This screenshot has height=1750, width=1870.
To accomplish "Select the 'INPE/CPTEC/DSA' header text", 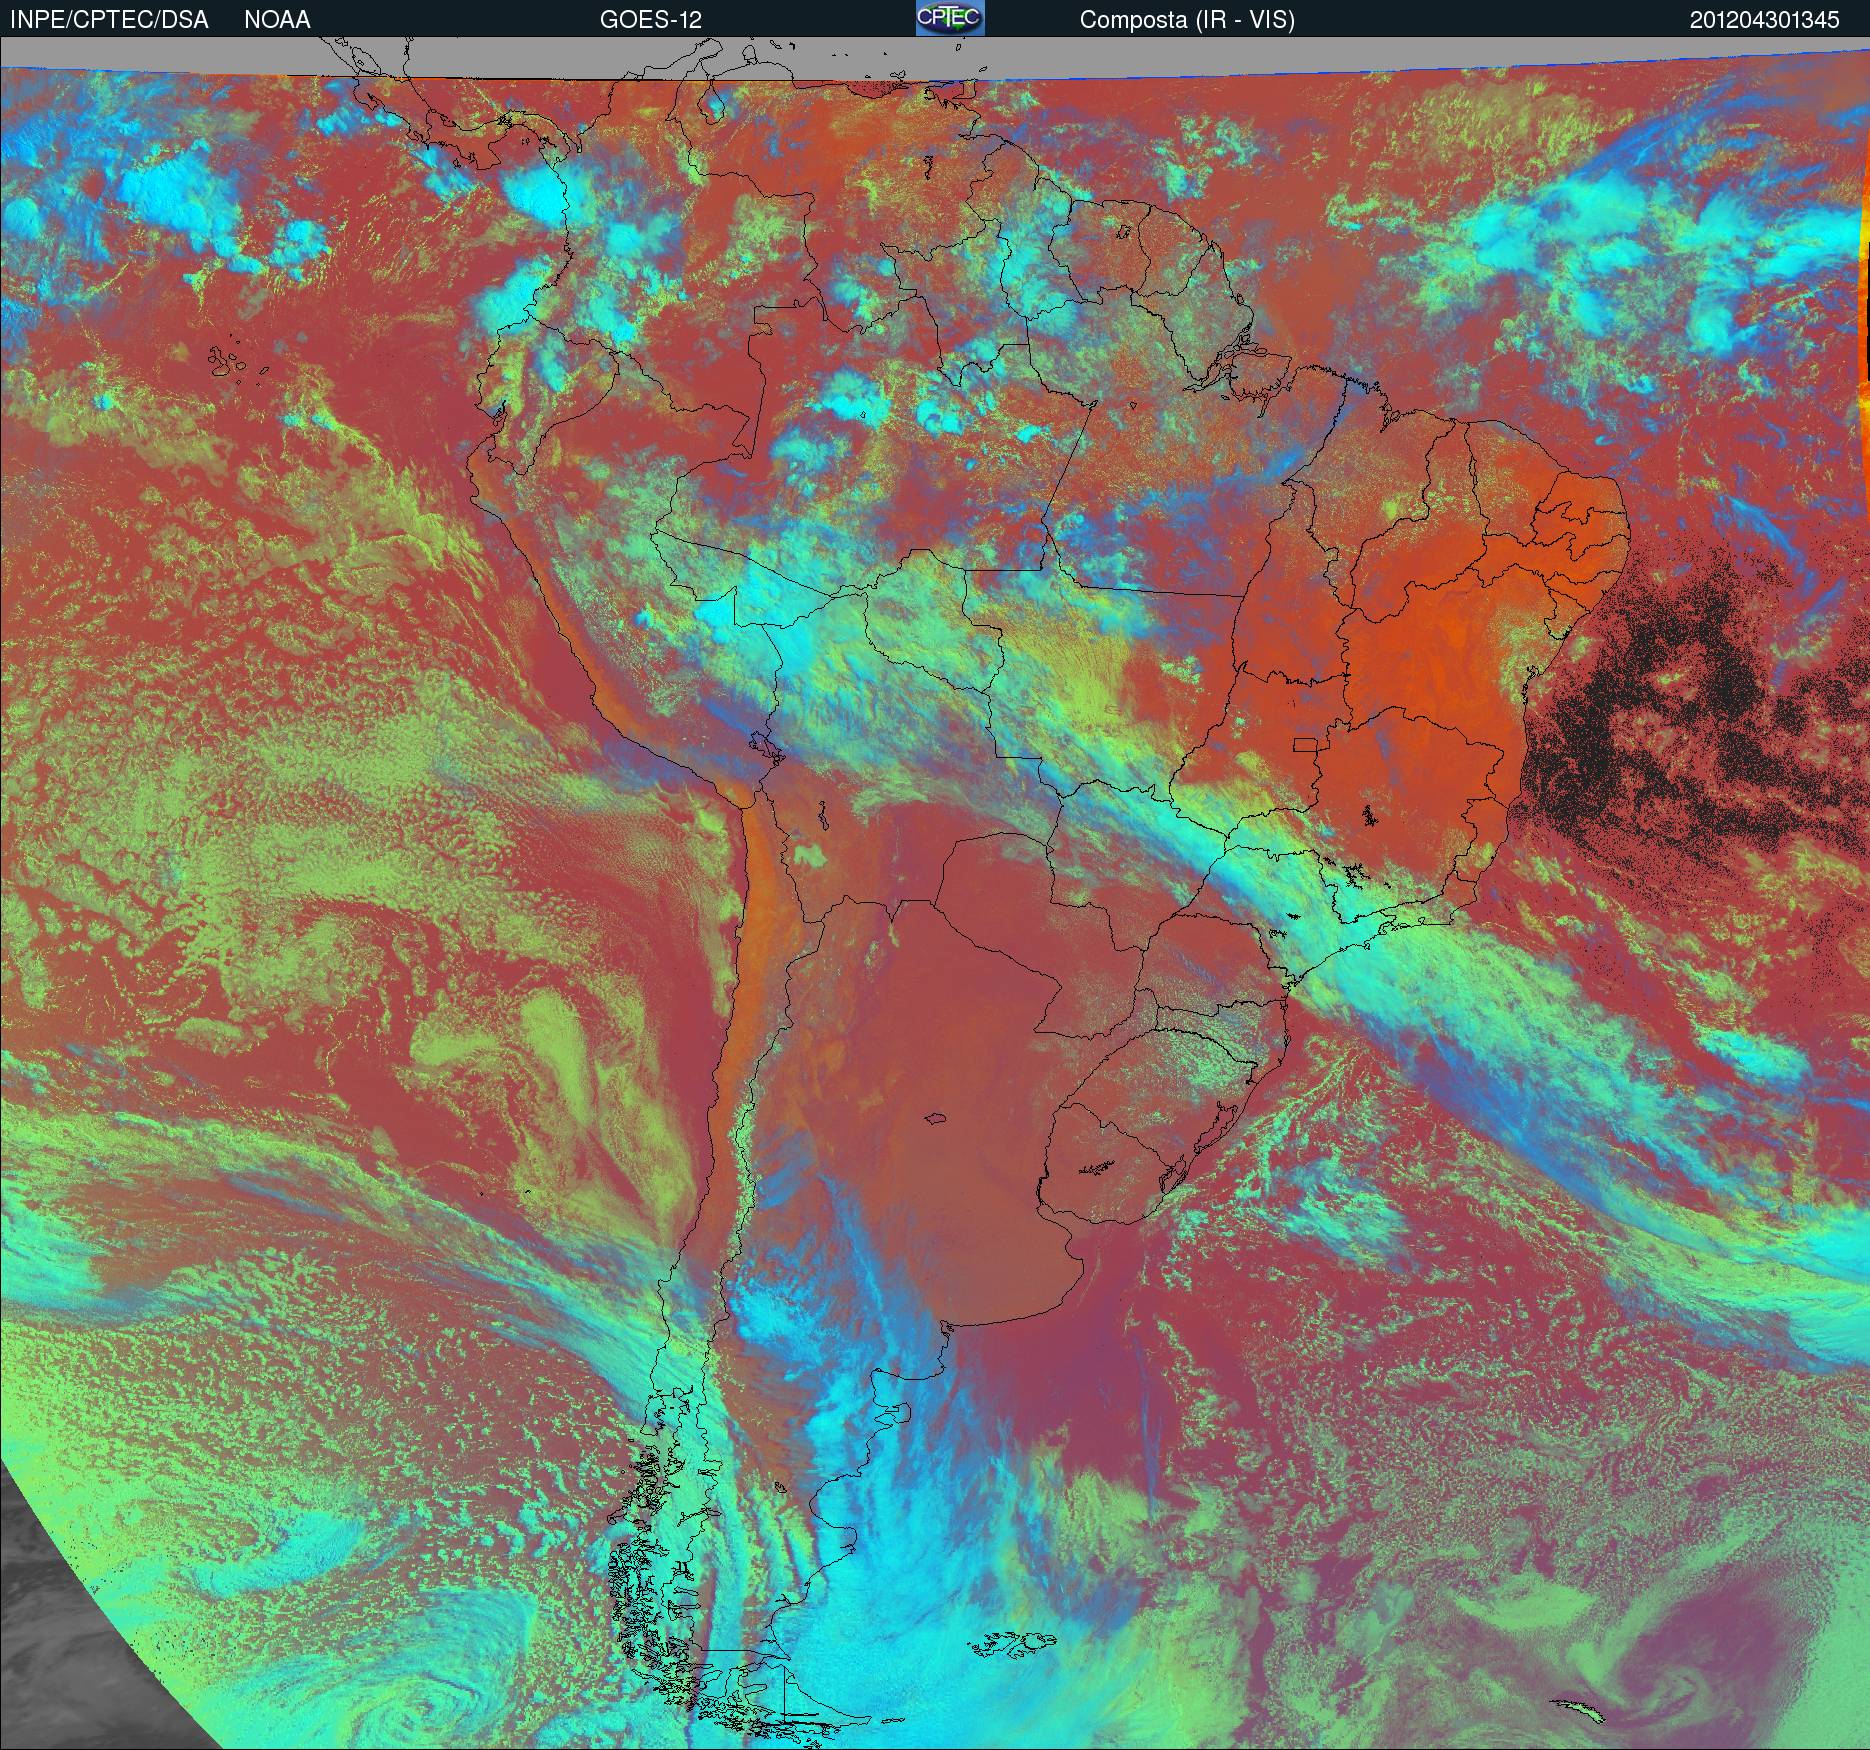I will click(x=109, y=20).
